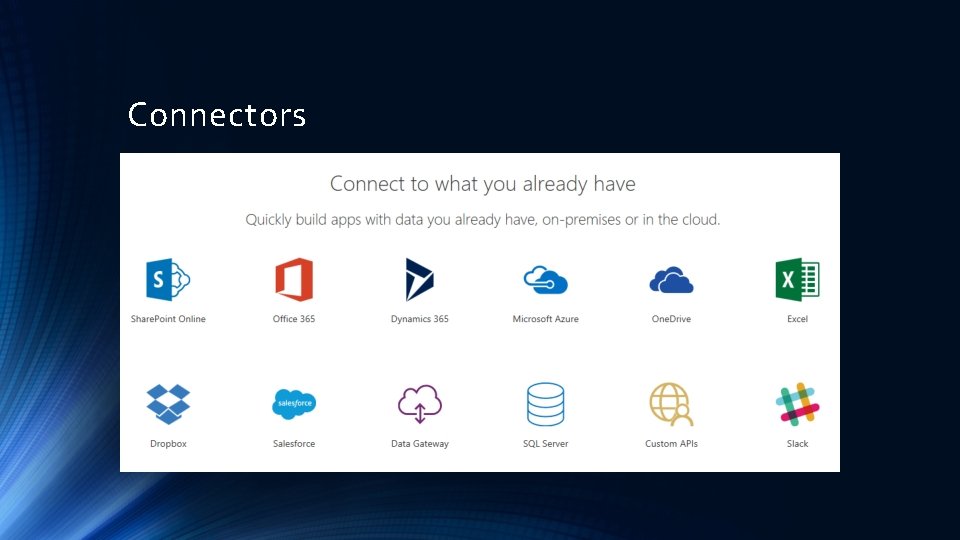Click the Microsoft Azure cloud icon
This screenshot has width=960, height=540.
tap(546, 280)
